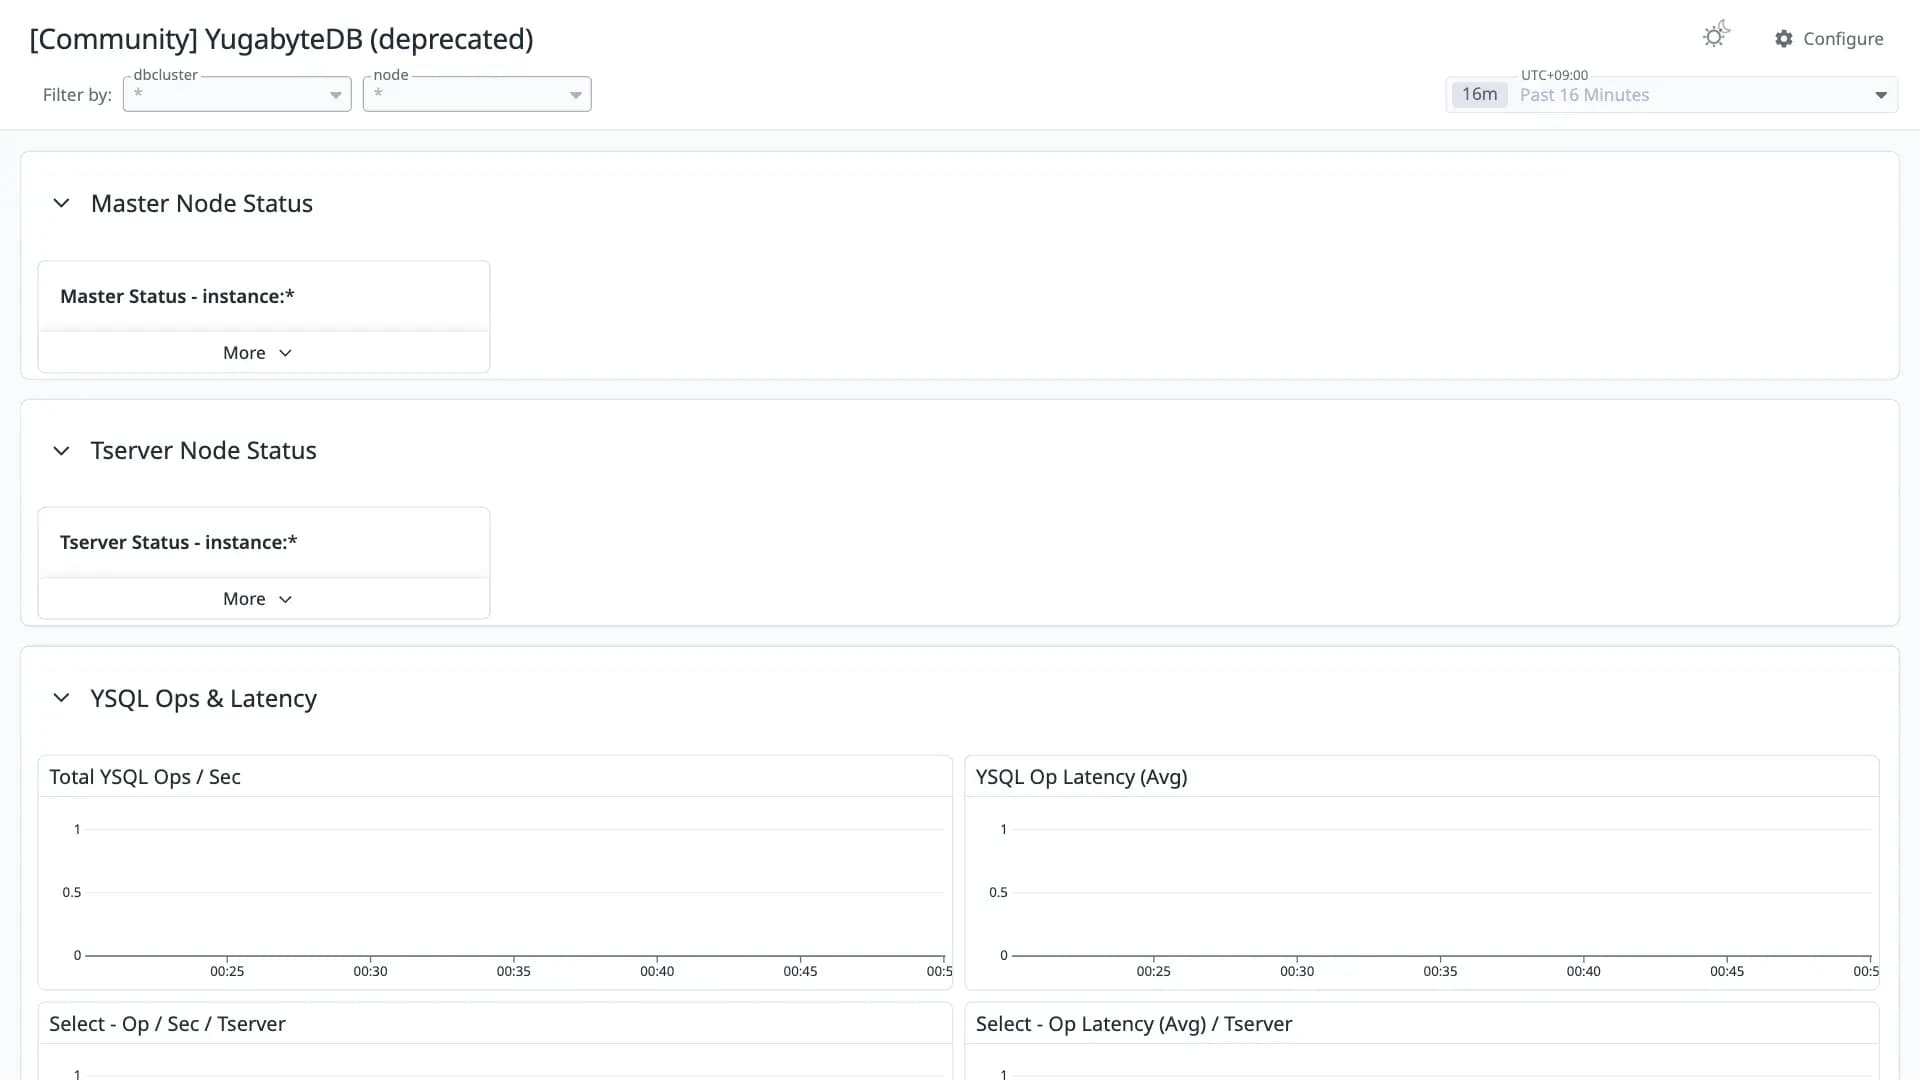The width and height of the screenshot is (1920, 1080).
Task: Click the YSQL Op Latency (Avg) chart area
Action: tap(1422, 893)
